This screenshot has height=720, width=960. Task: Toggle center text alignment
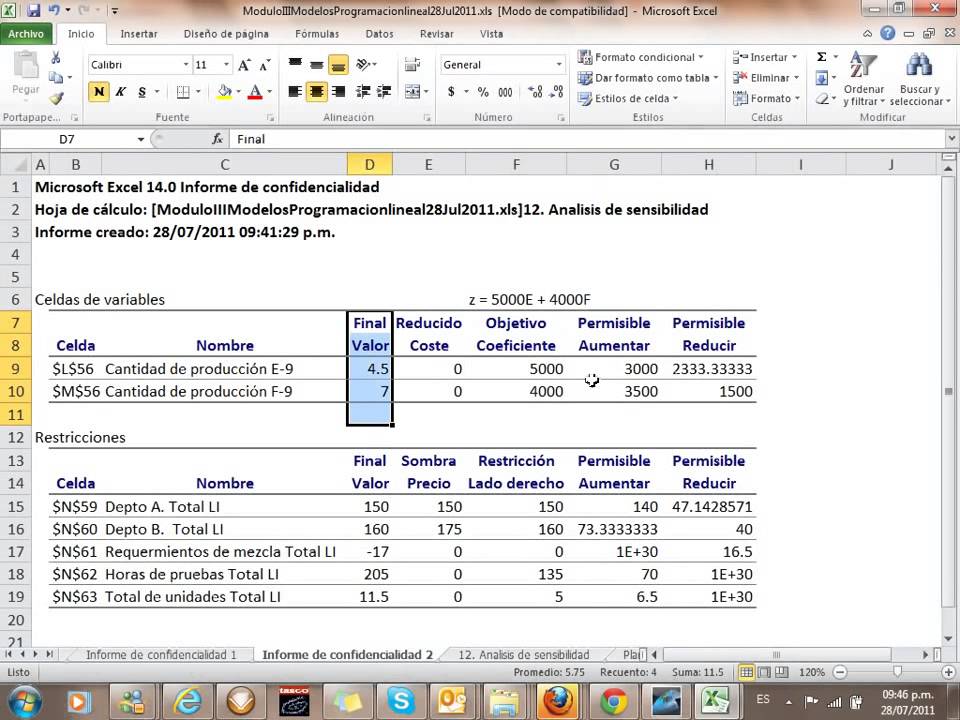pyautogui.click(x=317, y=92)
